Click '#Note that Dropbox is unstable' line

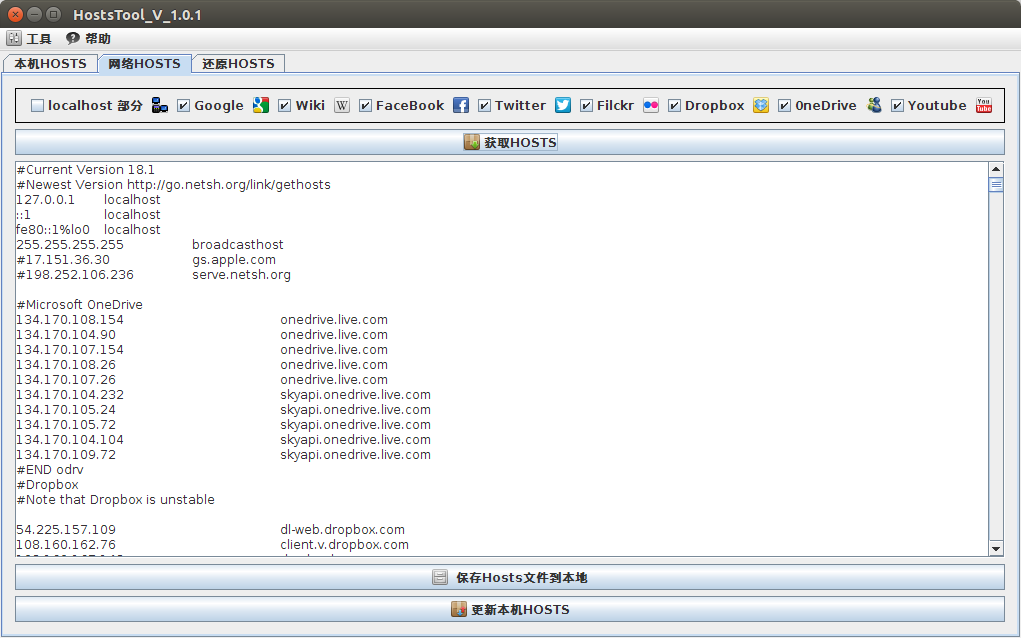(116, 499)
